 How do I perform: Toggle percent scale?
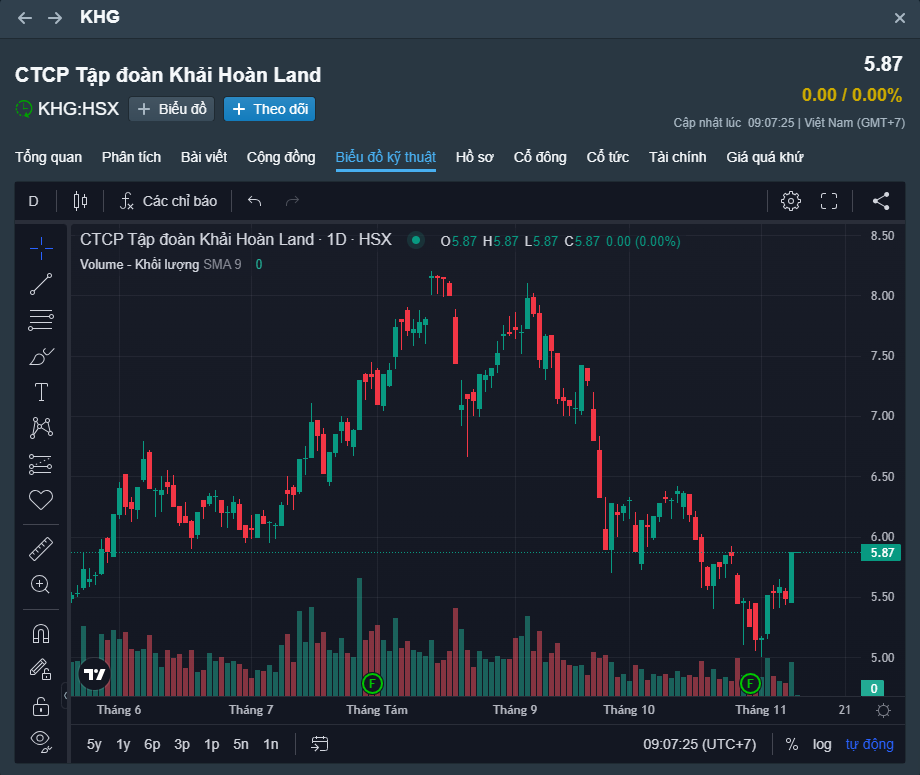[x=792, y=744]
